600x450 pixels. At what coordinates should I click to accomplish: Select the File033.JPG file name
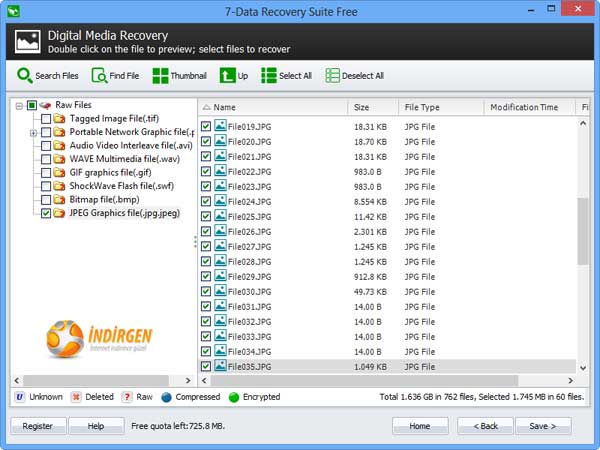click(x=249, y=337)
